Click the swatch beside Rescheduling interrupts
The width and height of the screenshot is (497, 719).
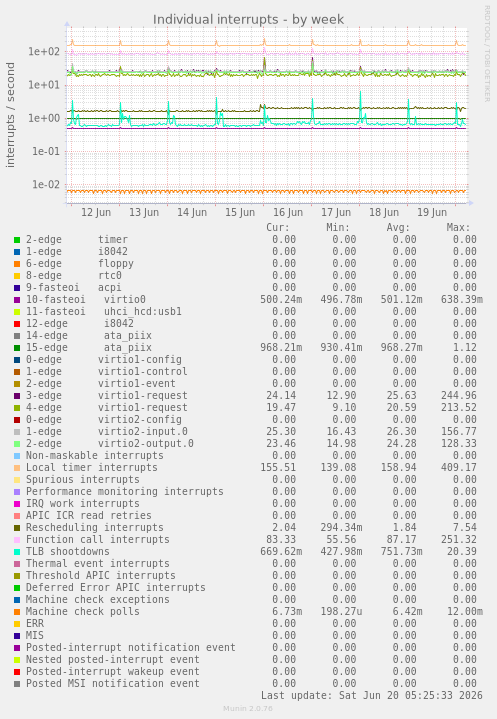pyautogui.click(x=17, y=528)
